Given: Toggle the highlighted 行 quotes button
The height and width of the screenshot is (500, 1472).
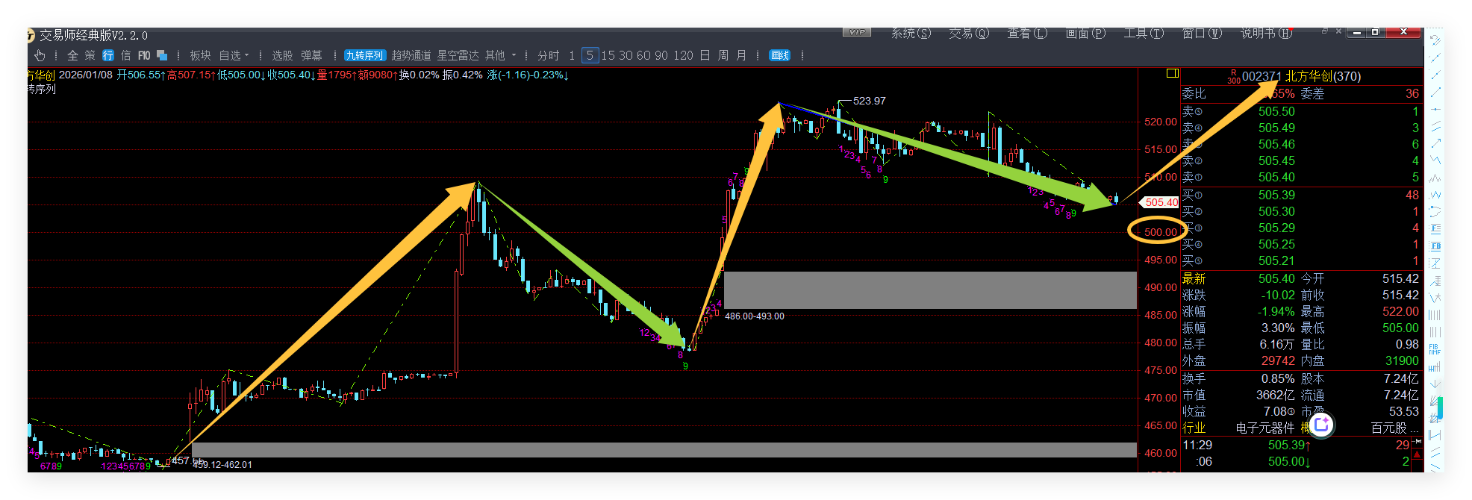Looking at the screenshot, I should pos(108,55).
